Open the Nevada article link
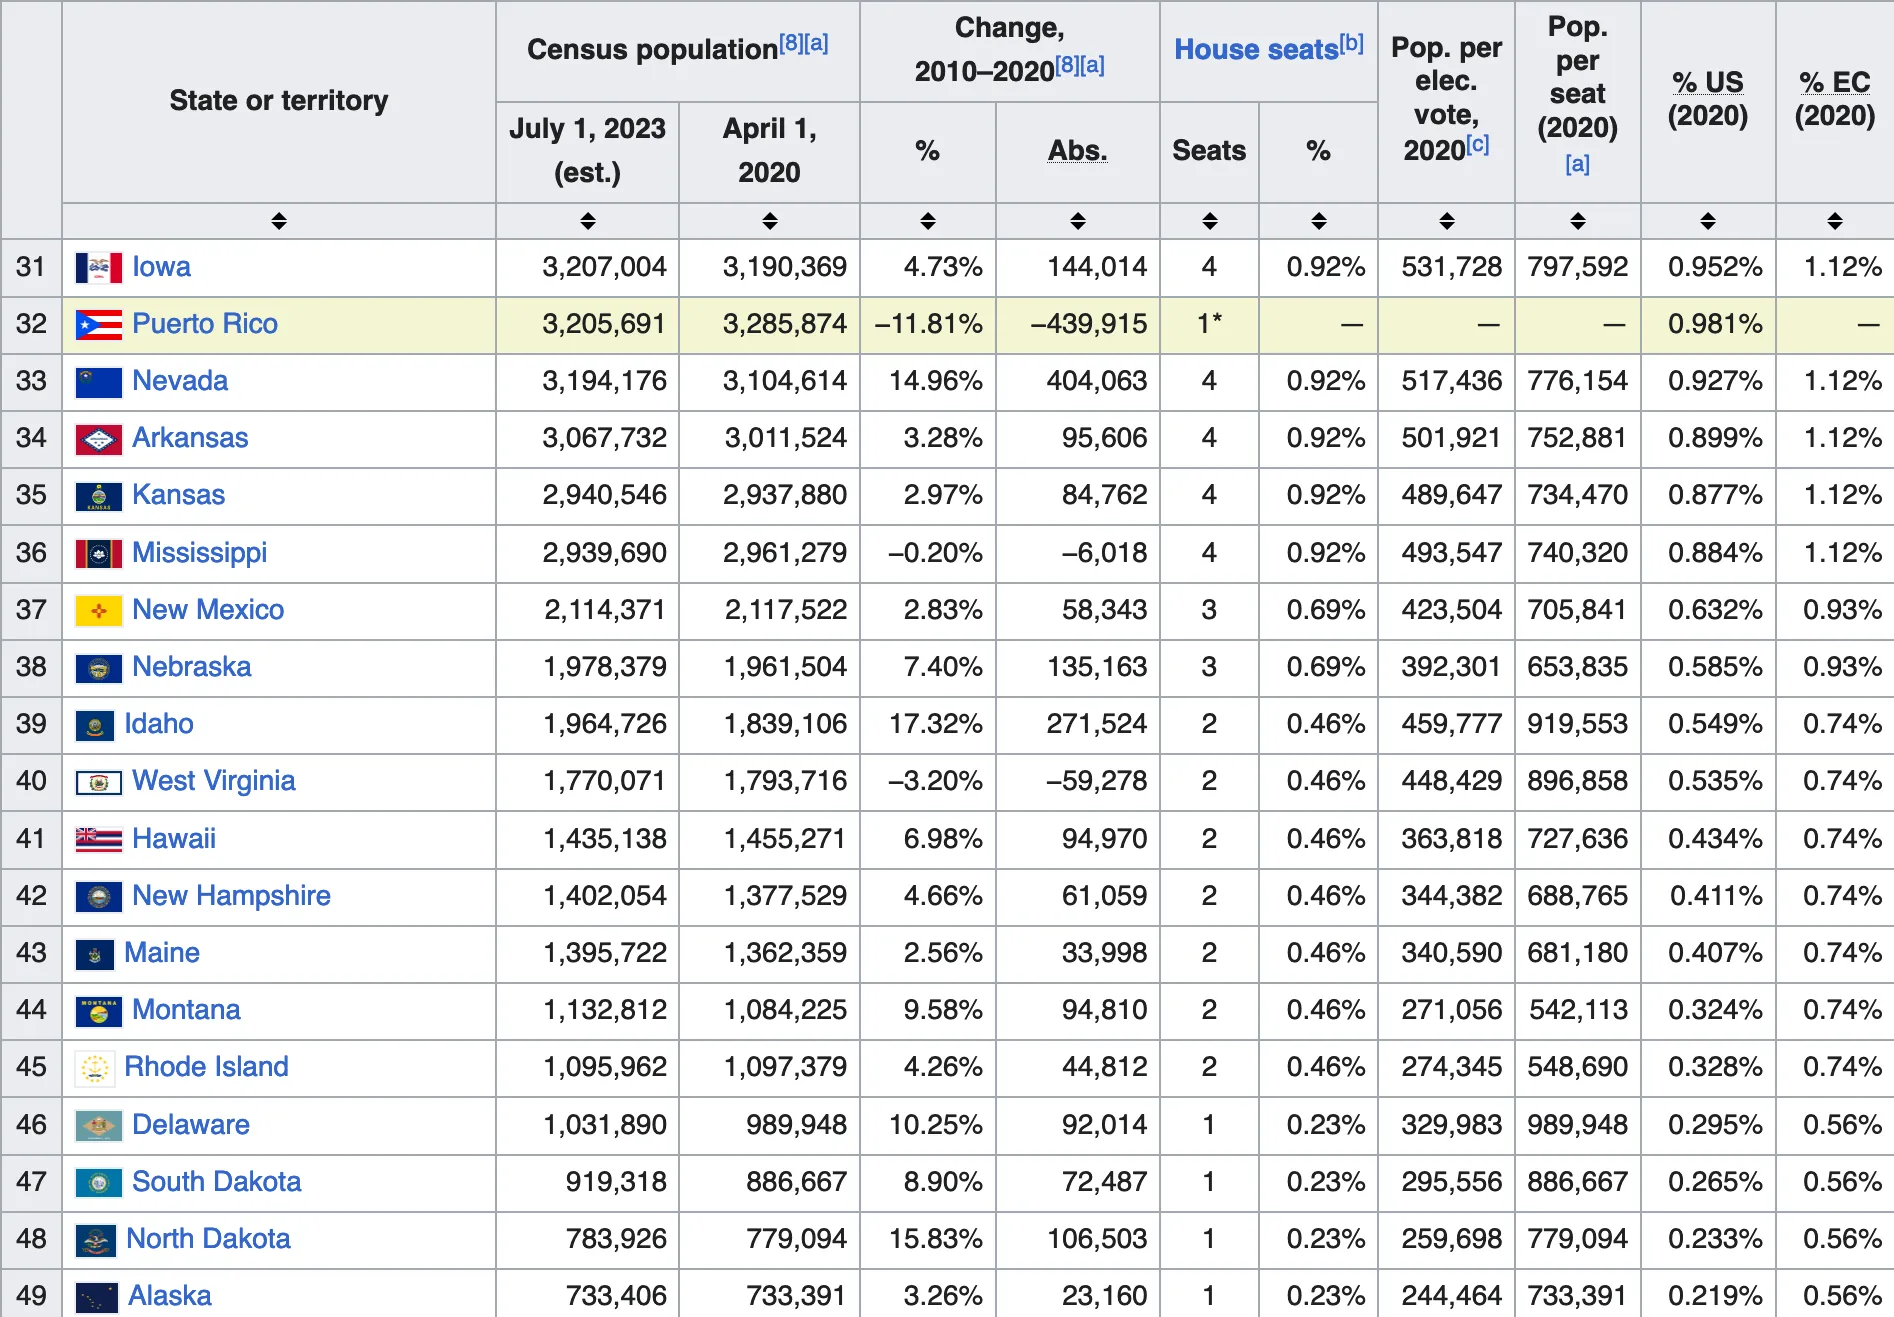The height and width of the screenshot is (1317, 1894). coord(180,381)
